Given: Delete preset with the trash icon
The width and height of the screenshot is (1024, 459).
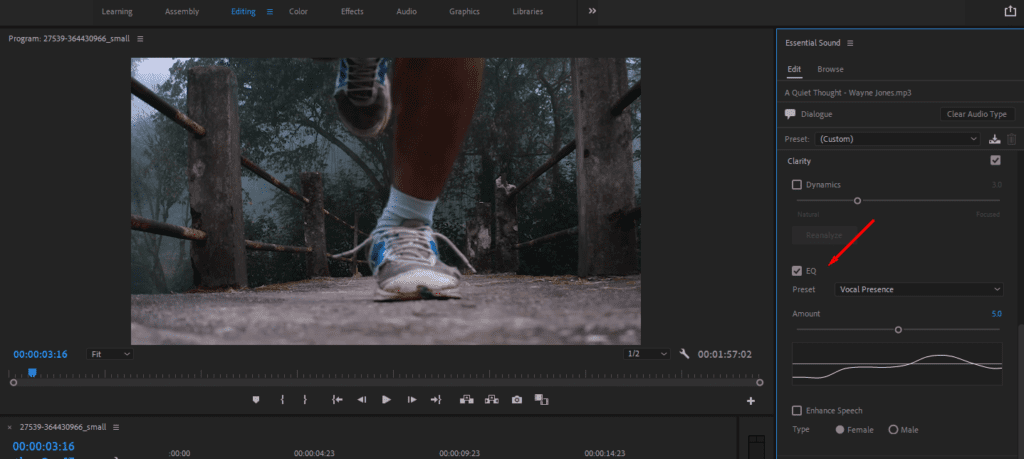Looking at the screenshot, I should 1012,139.
